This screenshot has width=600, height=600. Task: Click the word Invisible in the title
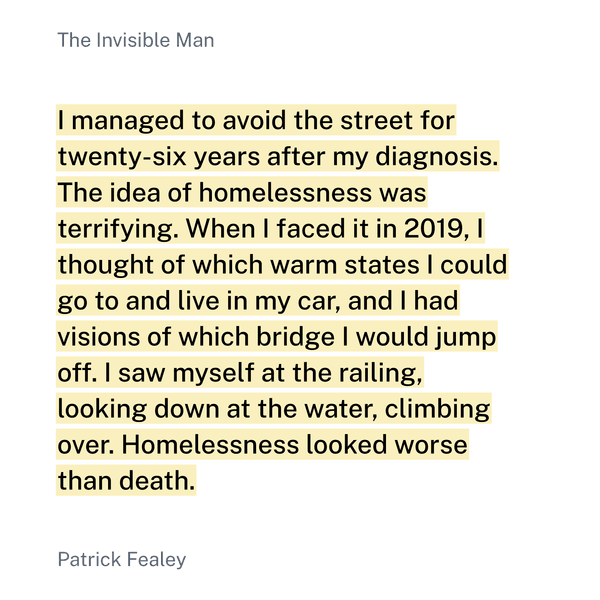pyautogui.click(x=133, y=40)
